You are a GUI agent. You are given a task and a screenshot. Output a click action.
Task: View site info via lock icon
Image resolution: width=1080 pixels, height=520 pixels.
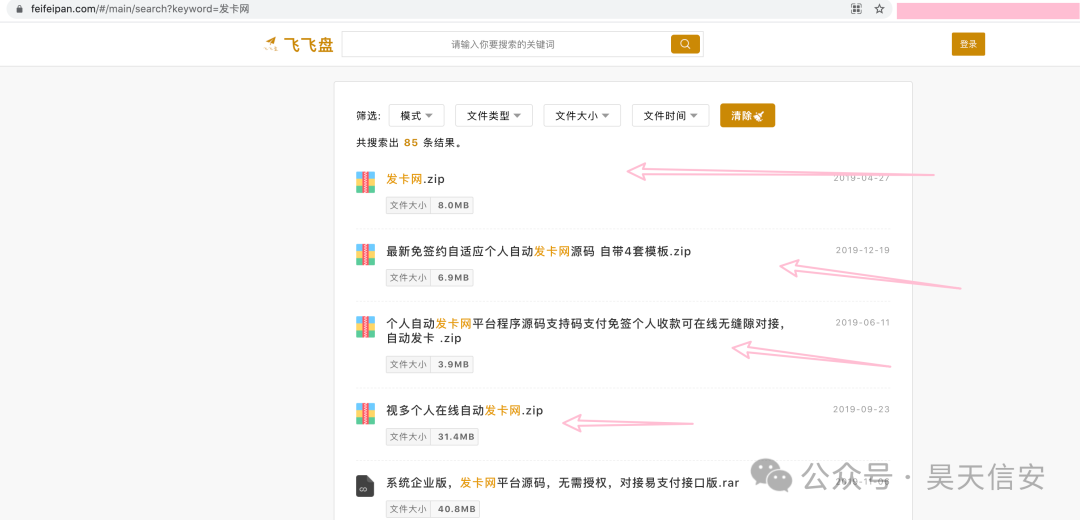coord(19,9)
